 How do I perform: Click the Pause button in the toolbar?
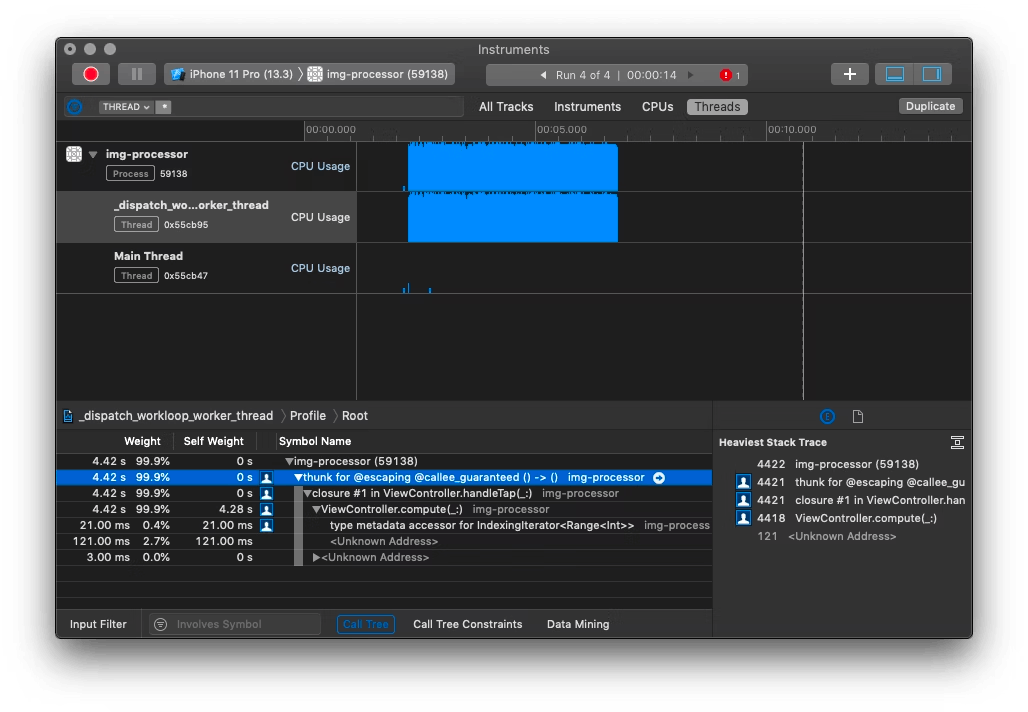point(136,74)
